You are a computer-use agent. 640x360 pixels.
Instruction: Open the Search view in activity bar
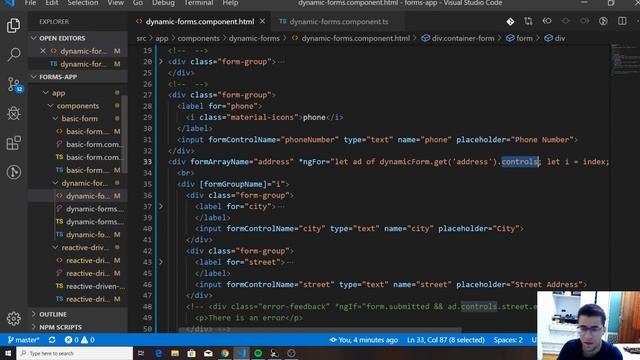pos(13,54)
